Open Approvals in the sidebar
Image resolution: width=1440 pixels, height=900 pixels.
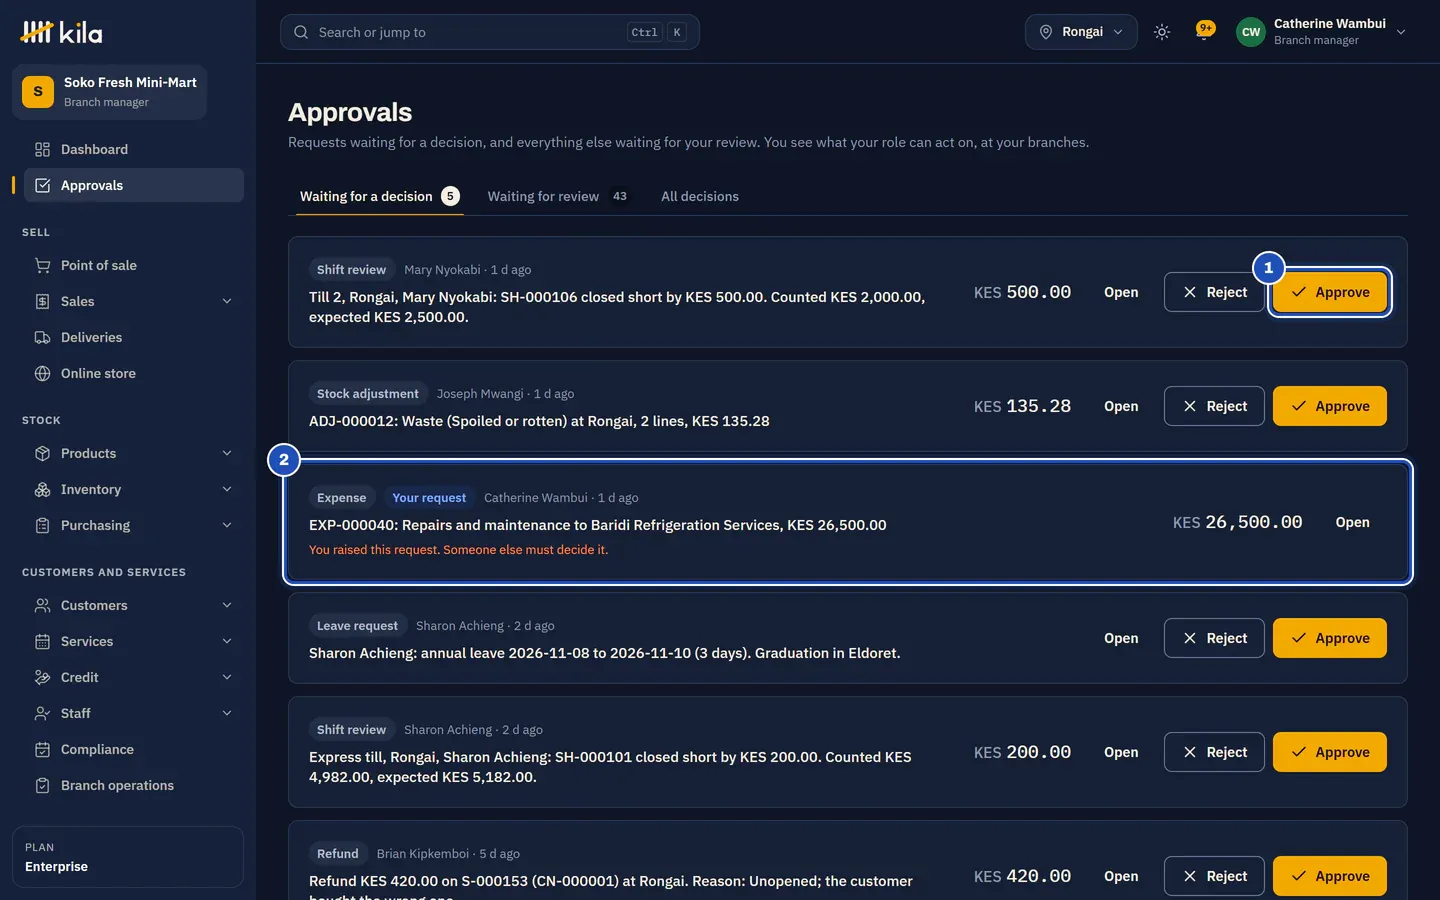[x=134, y=185]
